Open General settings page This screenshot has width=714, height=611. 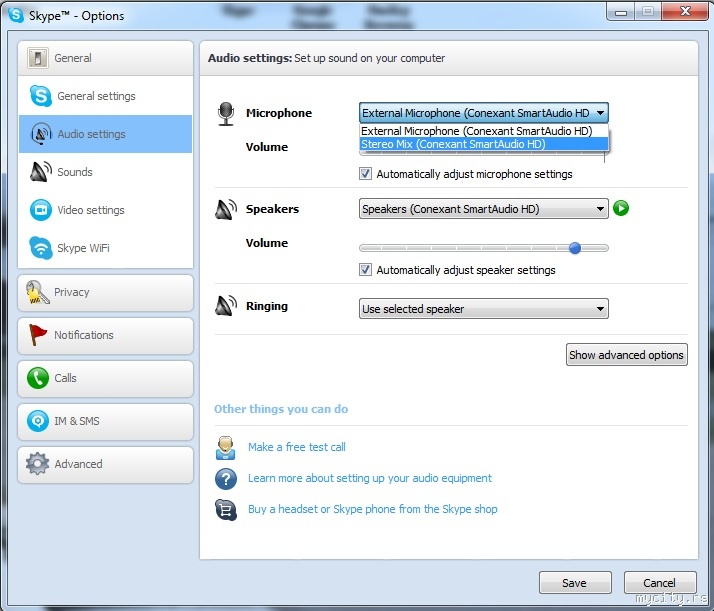pos(105,96)
